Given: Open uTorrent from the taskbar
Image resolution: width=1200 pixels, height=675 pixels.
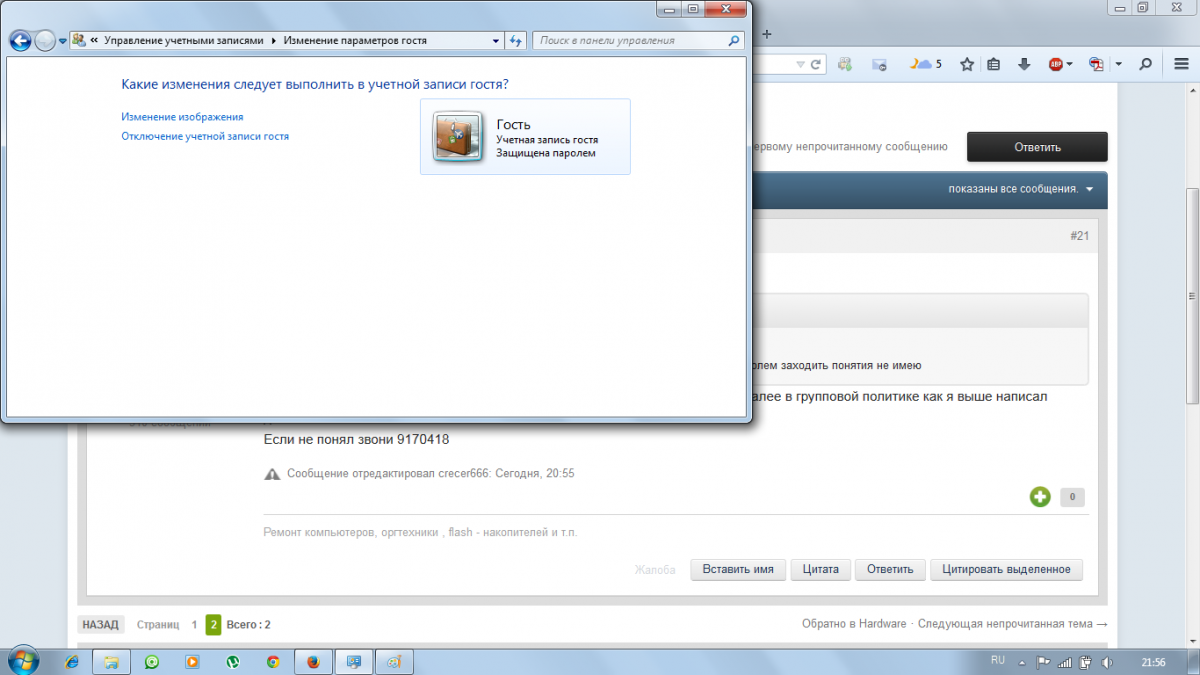Looking at the screenshot, I should [232, 662].
